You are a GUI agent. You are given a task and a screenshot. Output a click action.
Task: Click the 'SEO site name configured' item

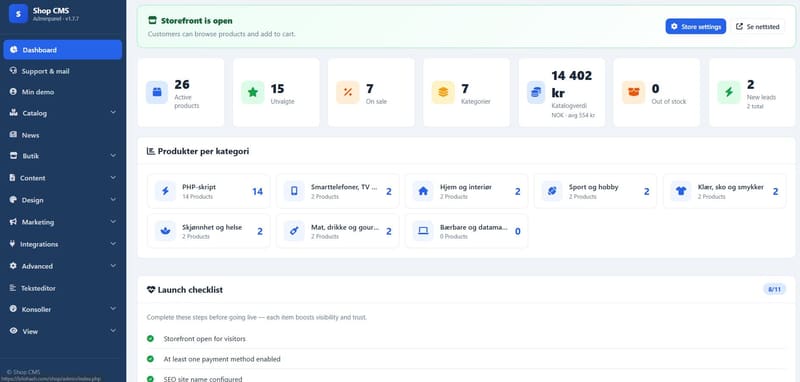[203, 379]
